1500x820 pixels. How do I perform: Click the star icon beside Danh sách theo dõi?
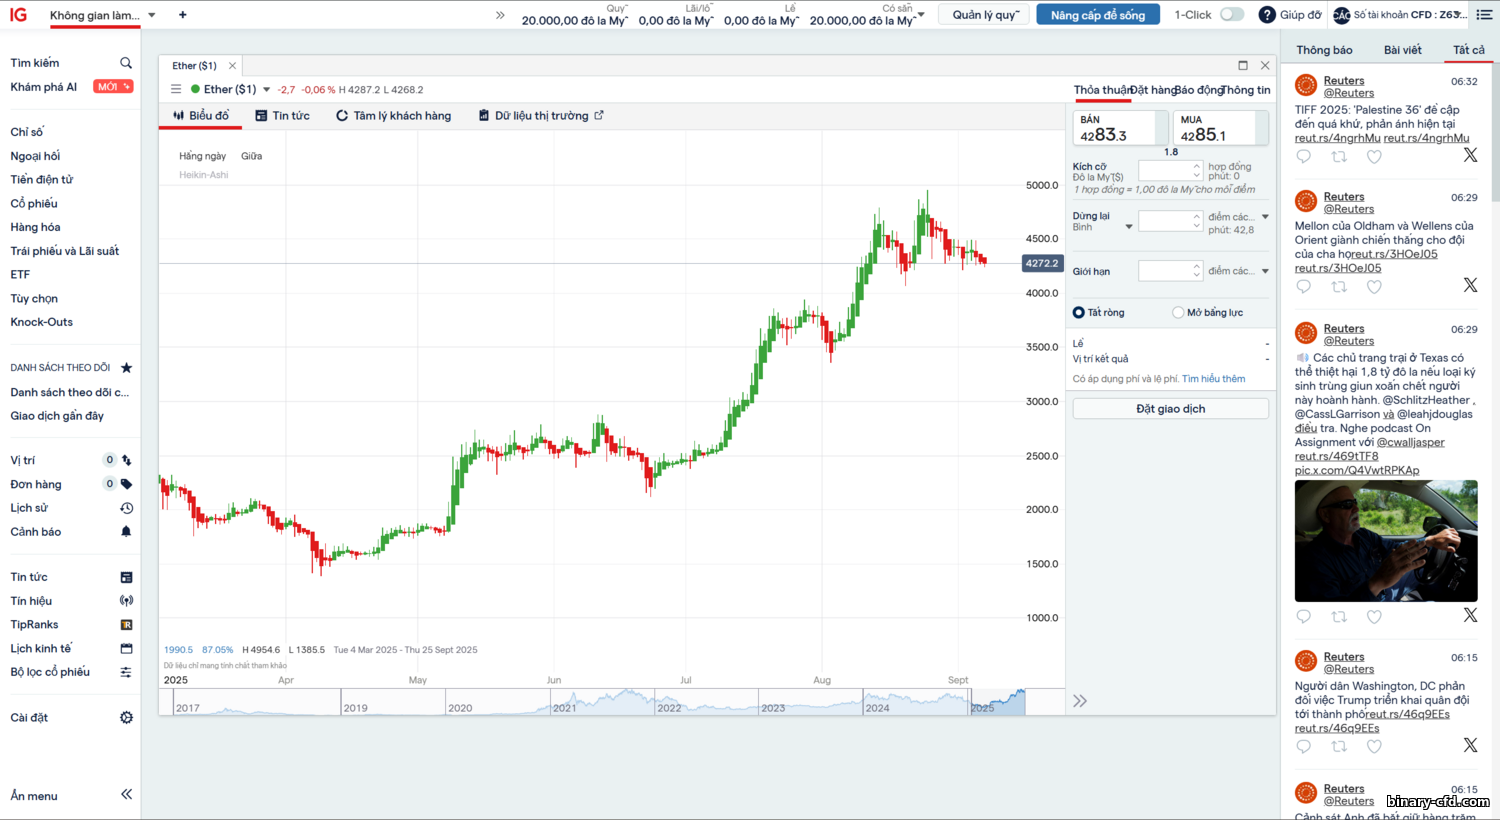click(126, 368)
